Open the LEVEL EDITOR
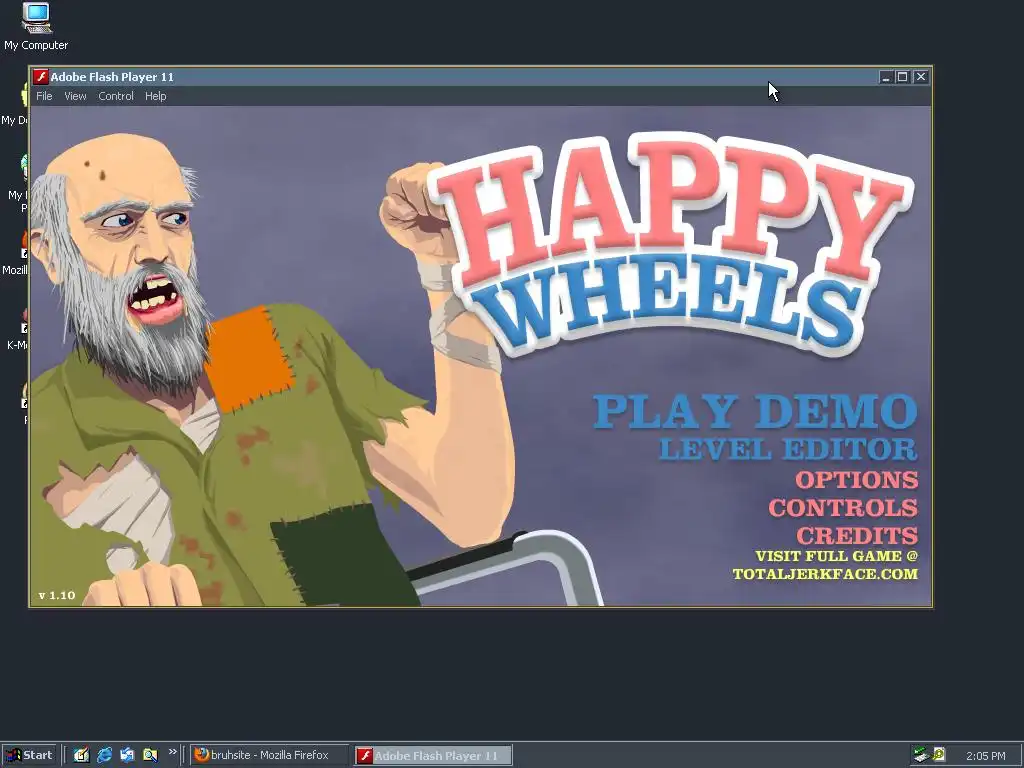The height and width of the screenshot is (768, 1024). click(x=788, y=449)
